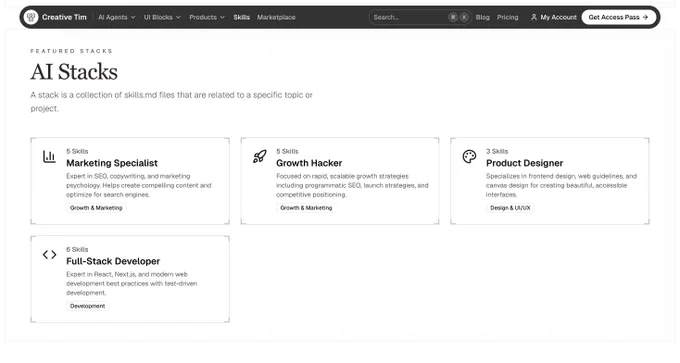Click the rocket icon on Growth Hacker
The width and height of the screenshot is (680, 363).
tap(259, 157)
